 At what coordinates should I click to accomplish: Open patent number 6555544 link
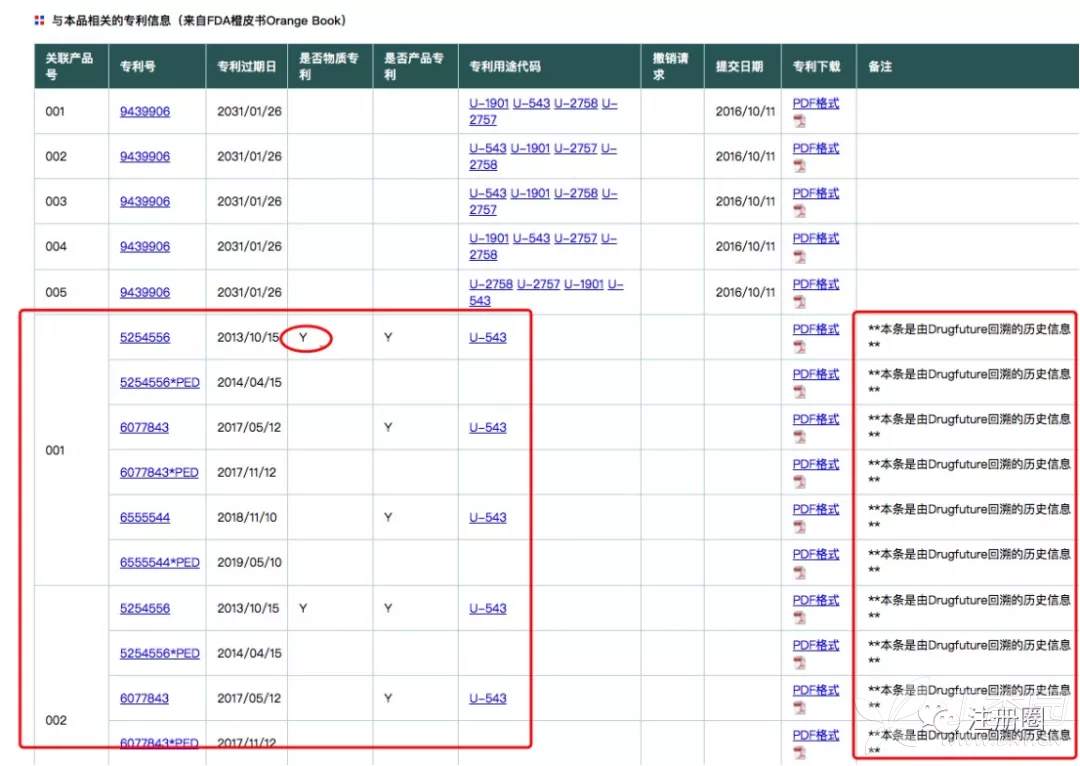tap(145, 517)
